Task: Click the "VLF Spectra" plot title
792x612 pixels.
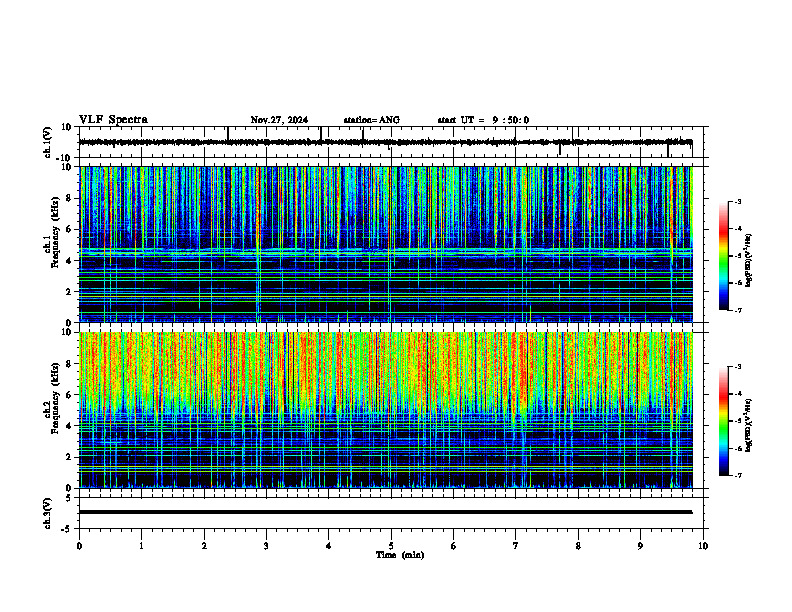Action: tap(113, 119)
